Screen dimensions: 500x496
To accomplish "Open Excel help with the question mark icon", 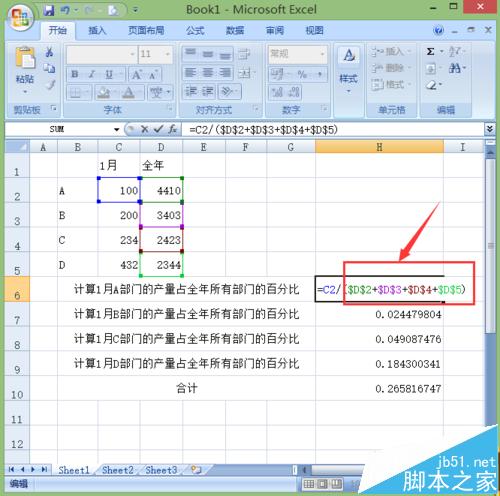I will pos(439,31).
